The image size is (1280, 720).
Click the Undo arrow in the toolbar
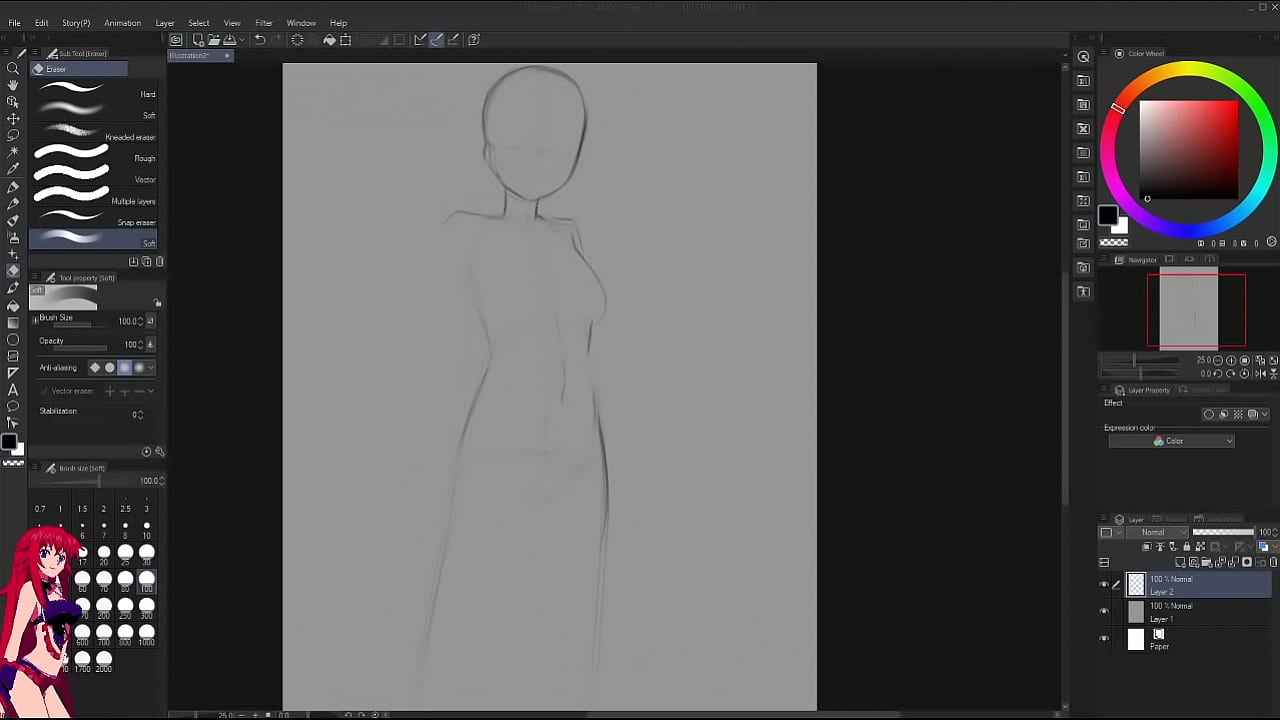point(259,40)
